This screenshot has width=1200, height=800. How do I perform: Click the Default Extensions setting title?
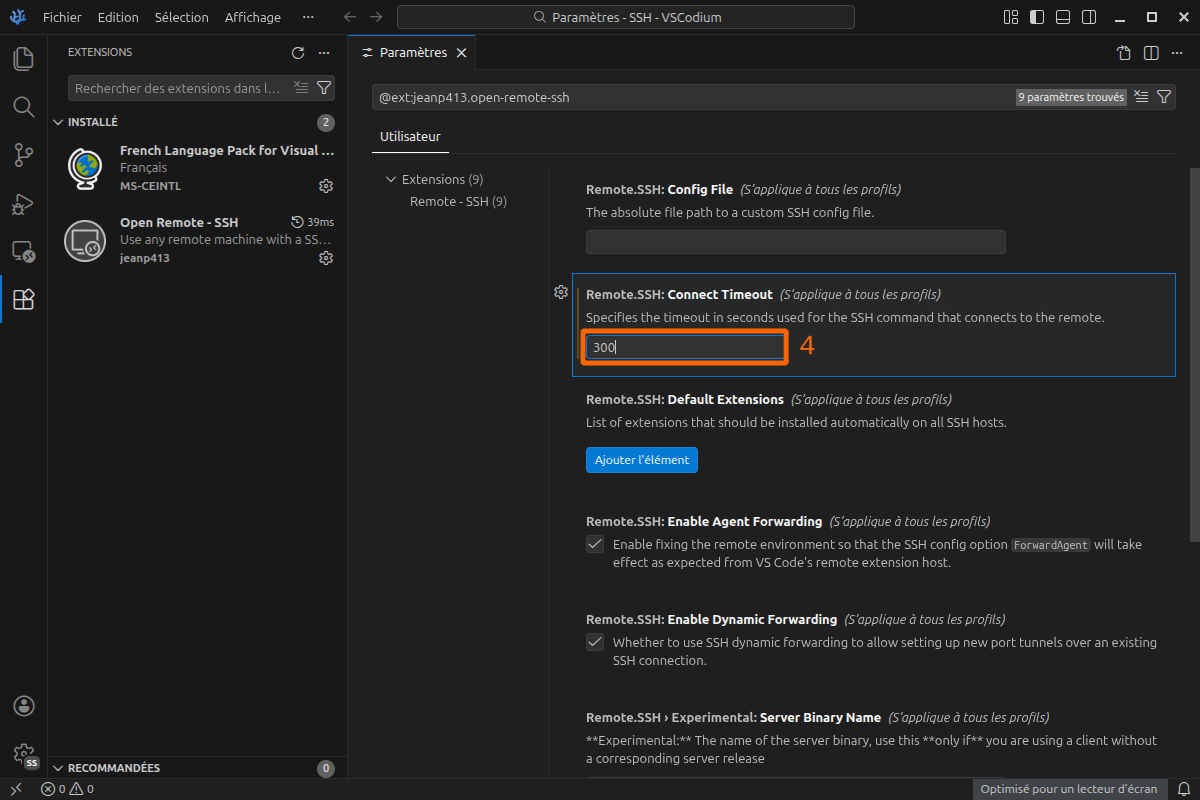[x=685, y=400]
